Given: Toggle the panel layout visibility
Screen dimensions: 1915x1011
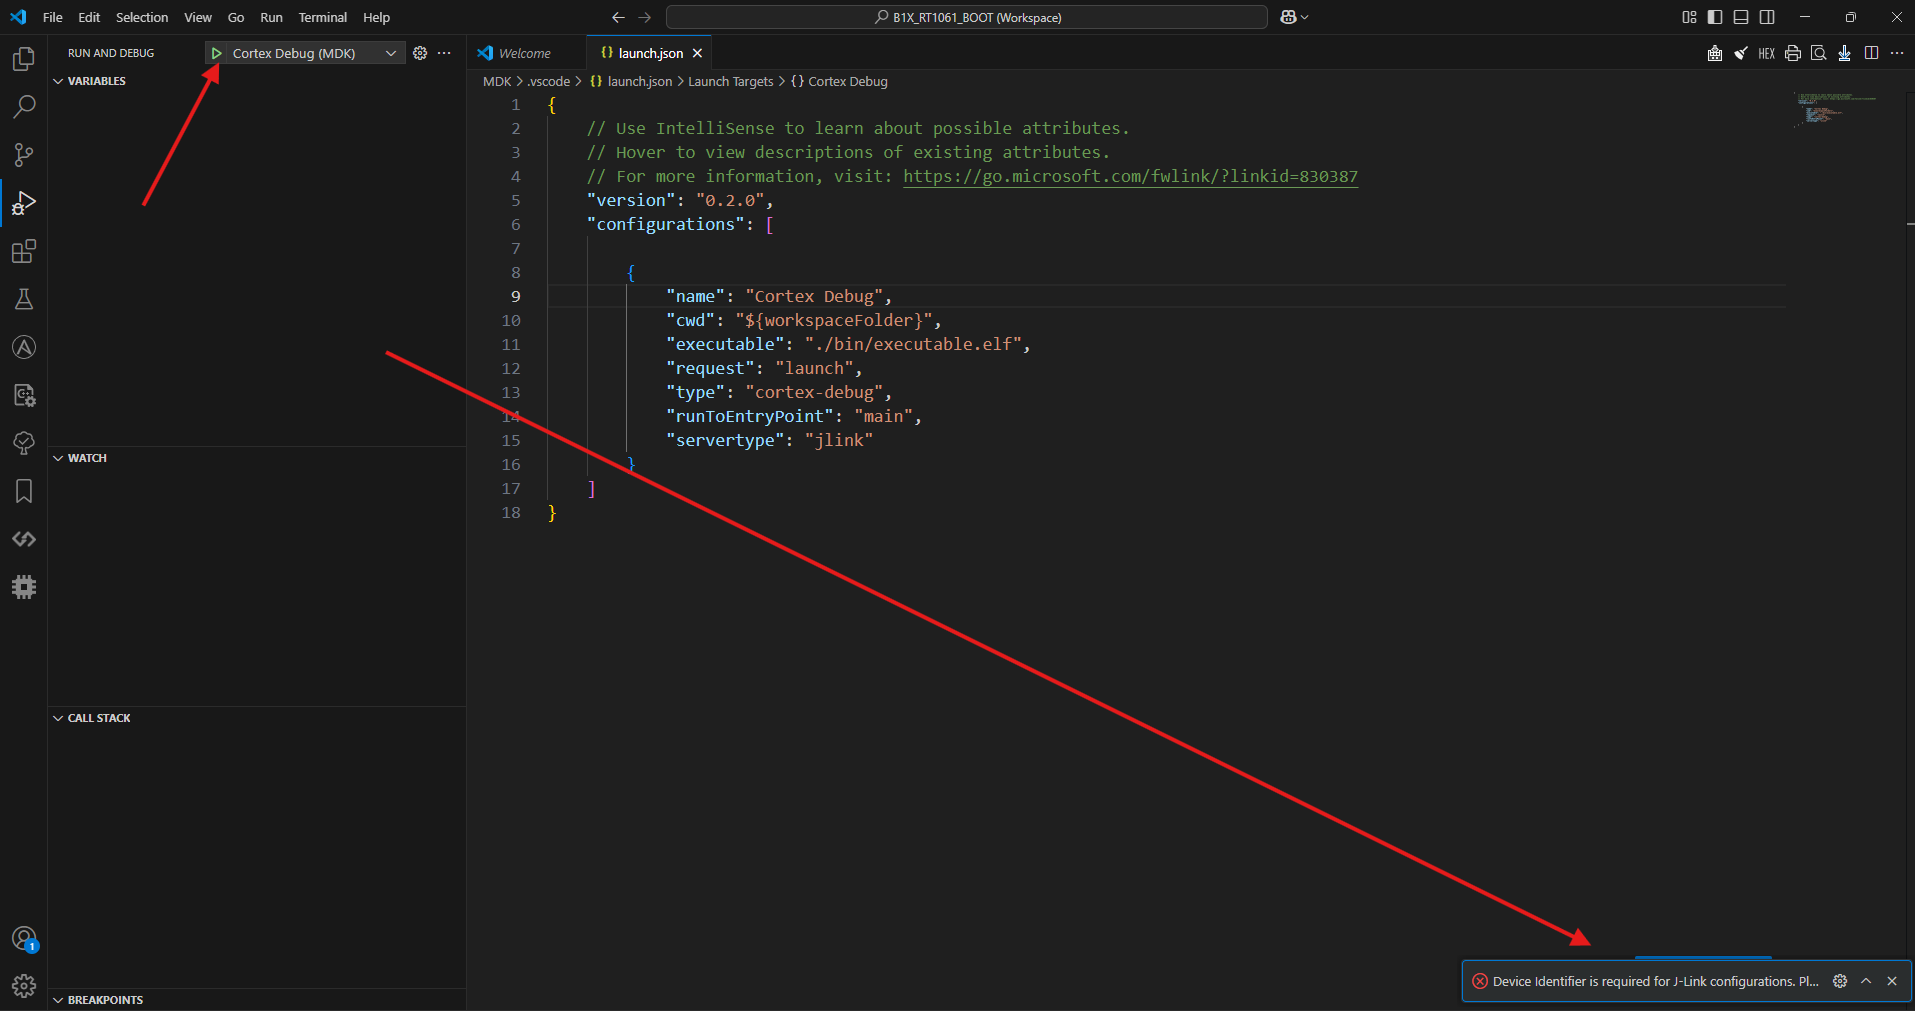Looking at the screenshot, I should 1740,17.
